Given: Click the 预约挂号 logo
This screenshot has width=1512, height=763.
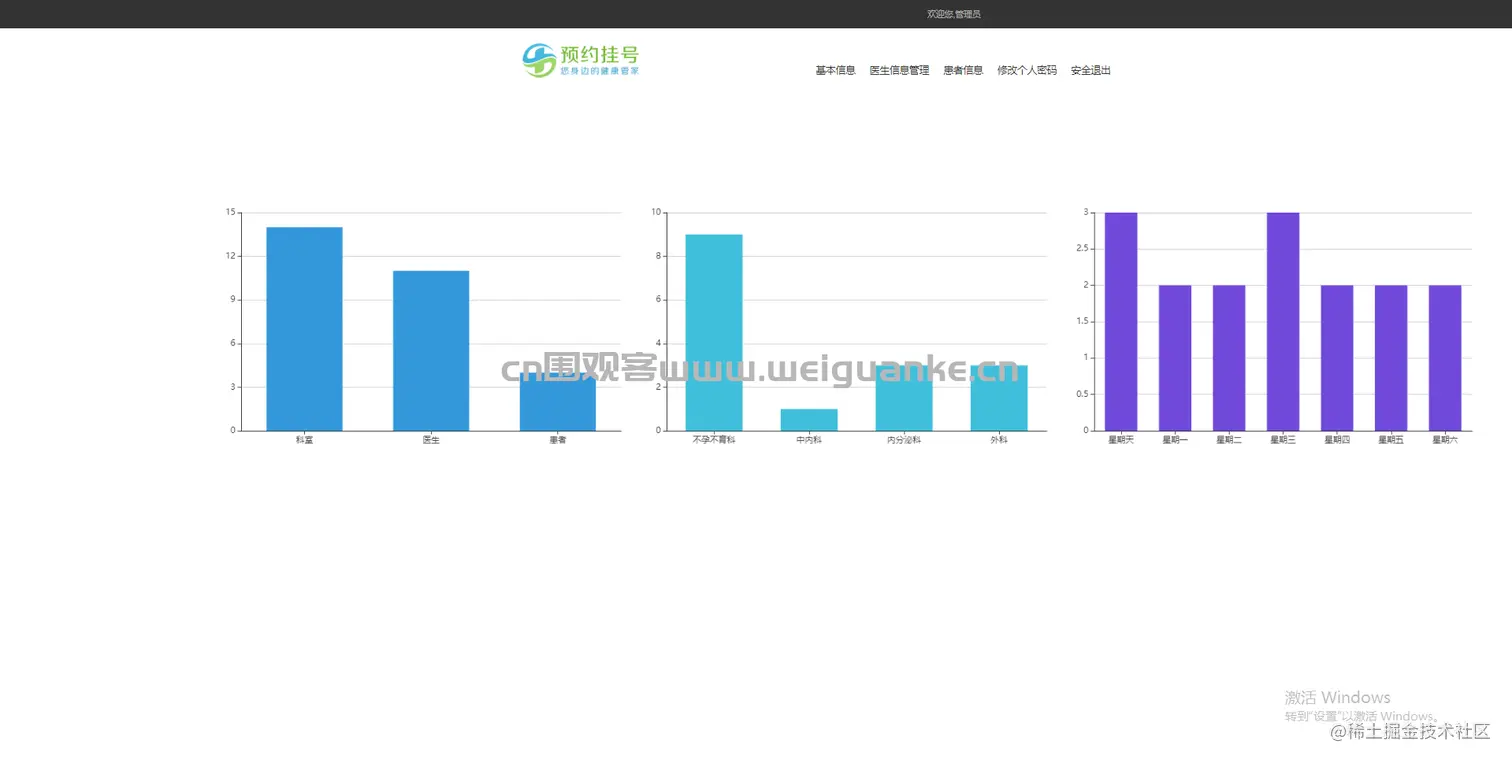Looking at the screenshot, I should pos(581,60).
